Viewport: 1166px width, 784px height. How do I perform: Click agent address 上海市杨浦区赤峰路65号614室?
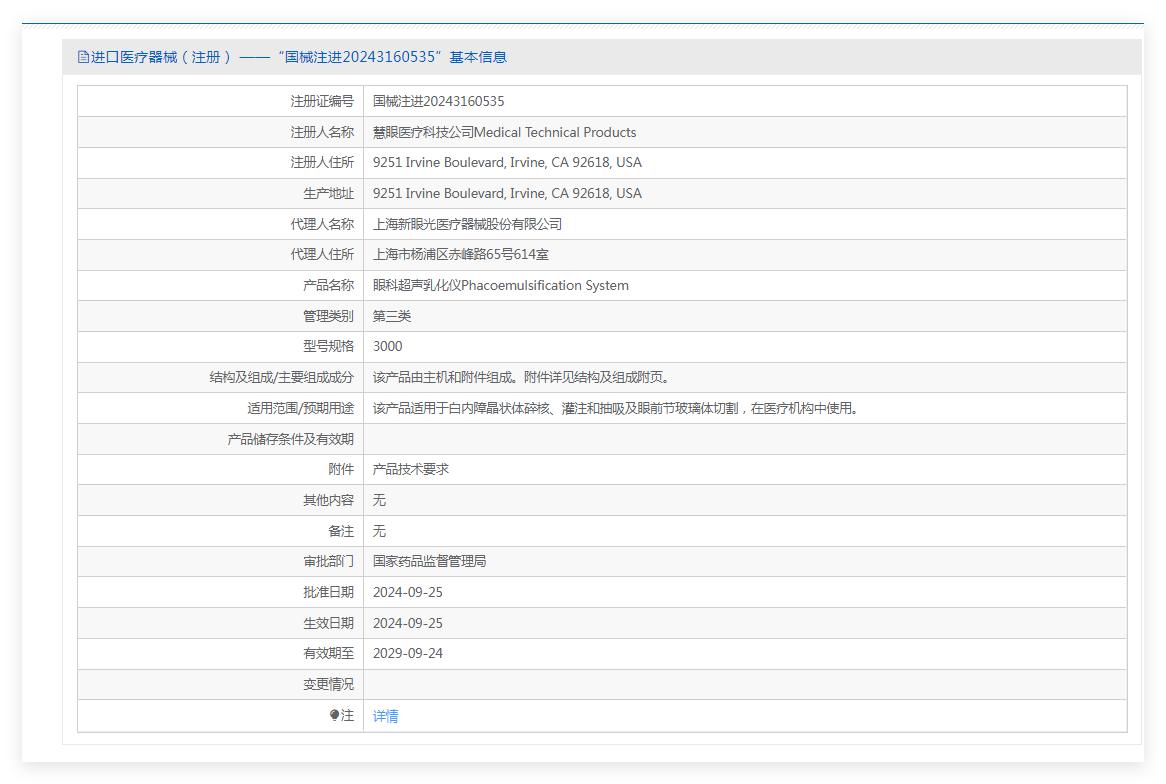coord(460,254)
